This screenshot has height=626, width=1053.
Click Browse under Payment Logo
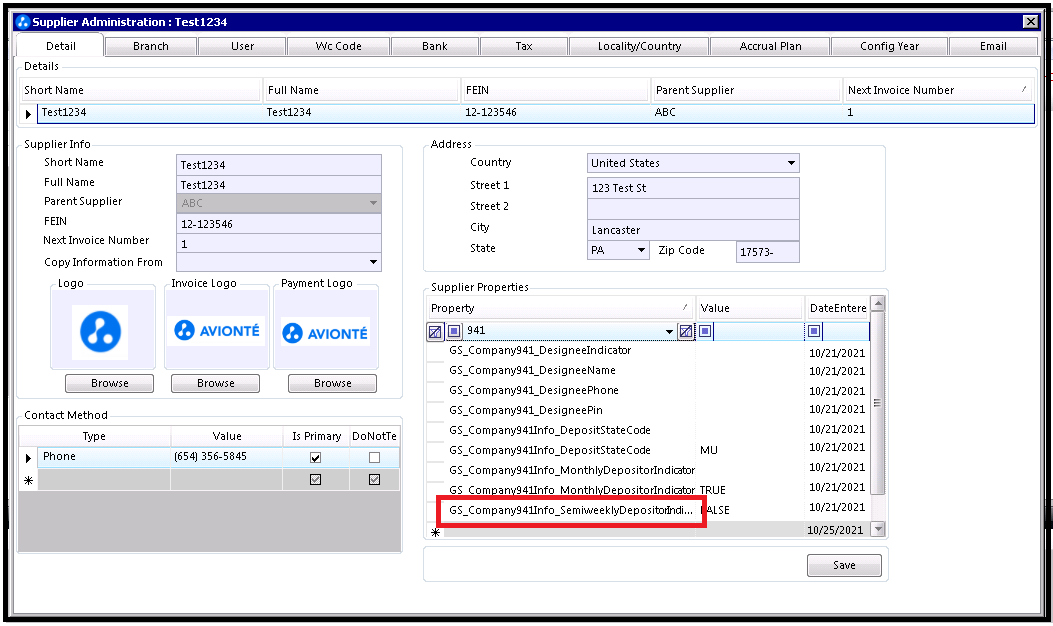click(332, 384)
